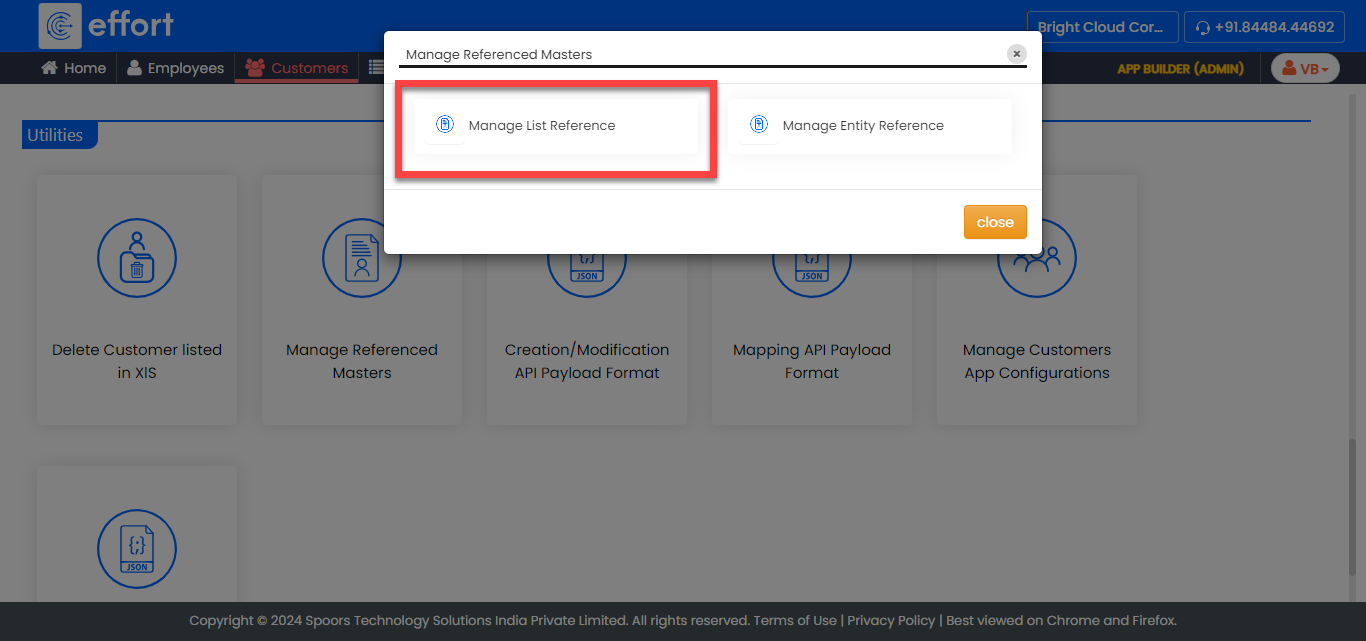The image size is (1366, 641).
Task: Open the Bright Cloud company selector
Action: [x=1100, y=27]
